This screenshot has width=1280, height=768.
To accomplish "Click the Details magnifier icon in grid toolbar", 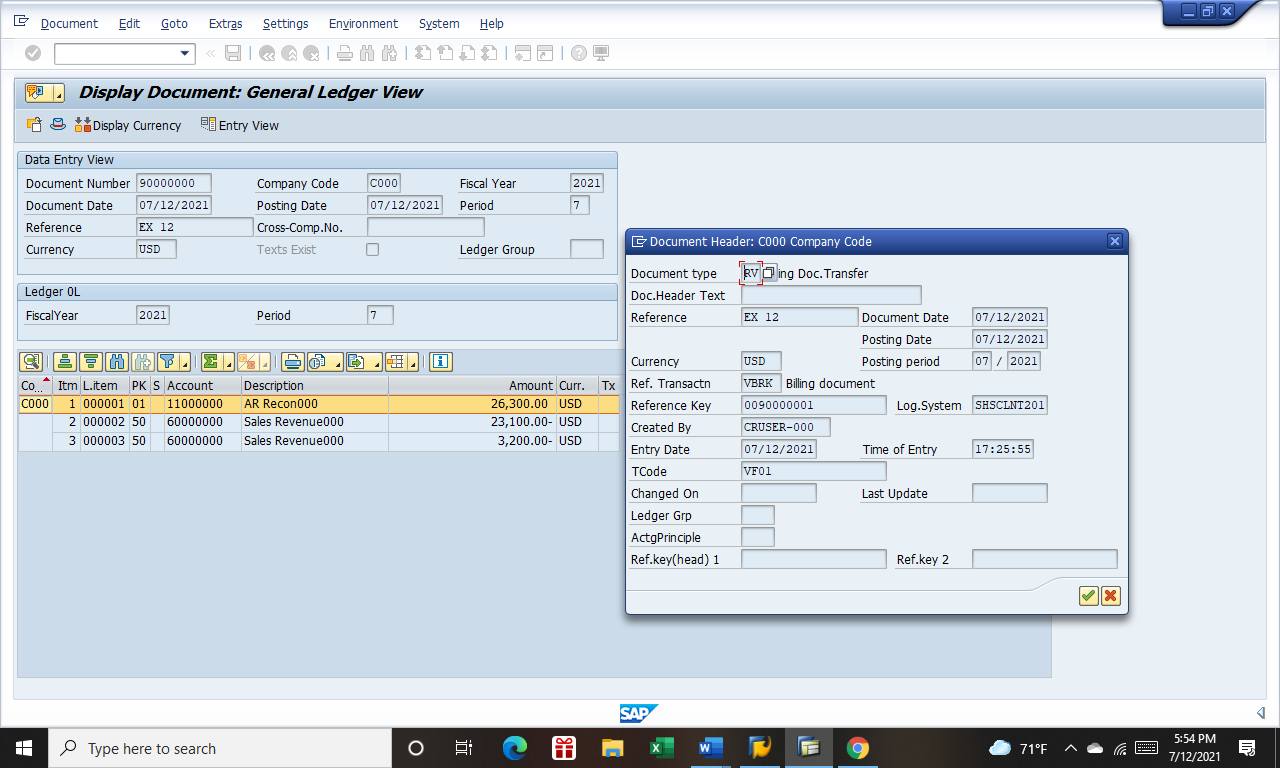I will 32,361.
